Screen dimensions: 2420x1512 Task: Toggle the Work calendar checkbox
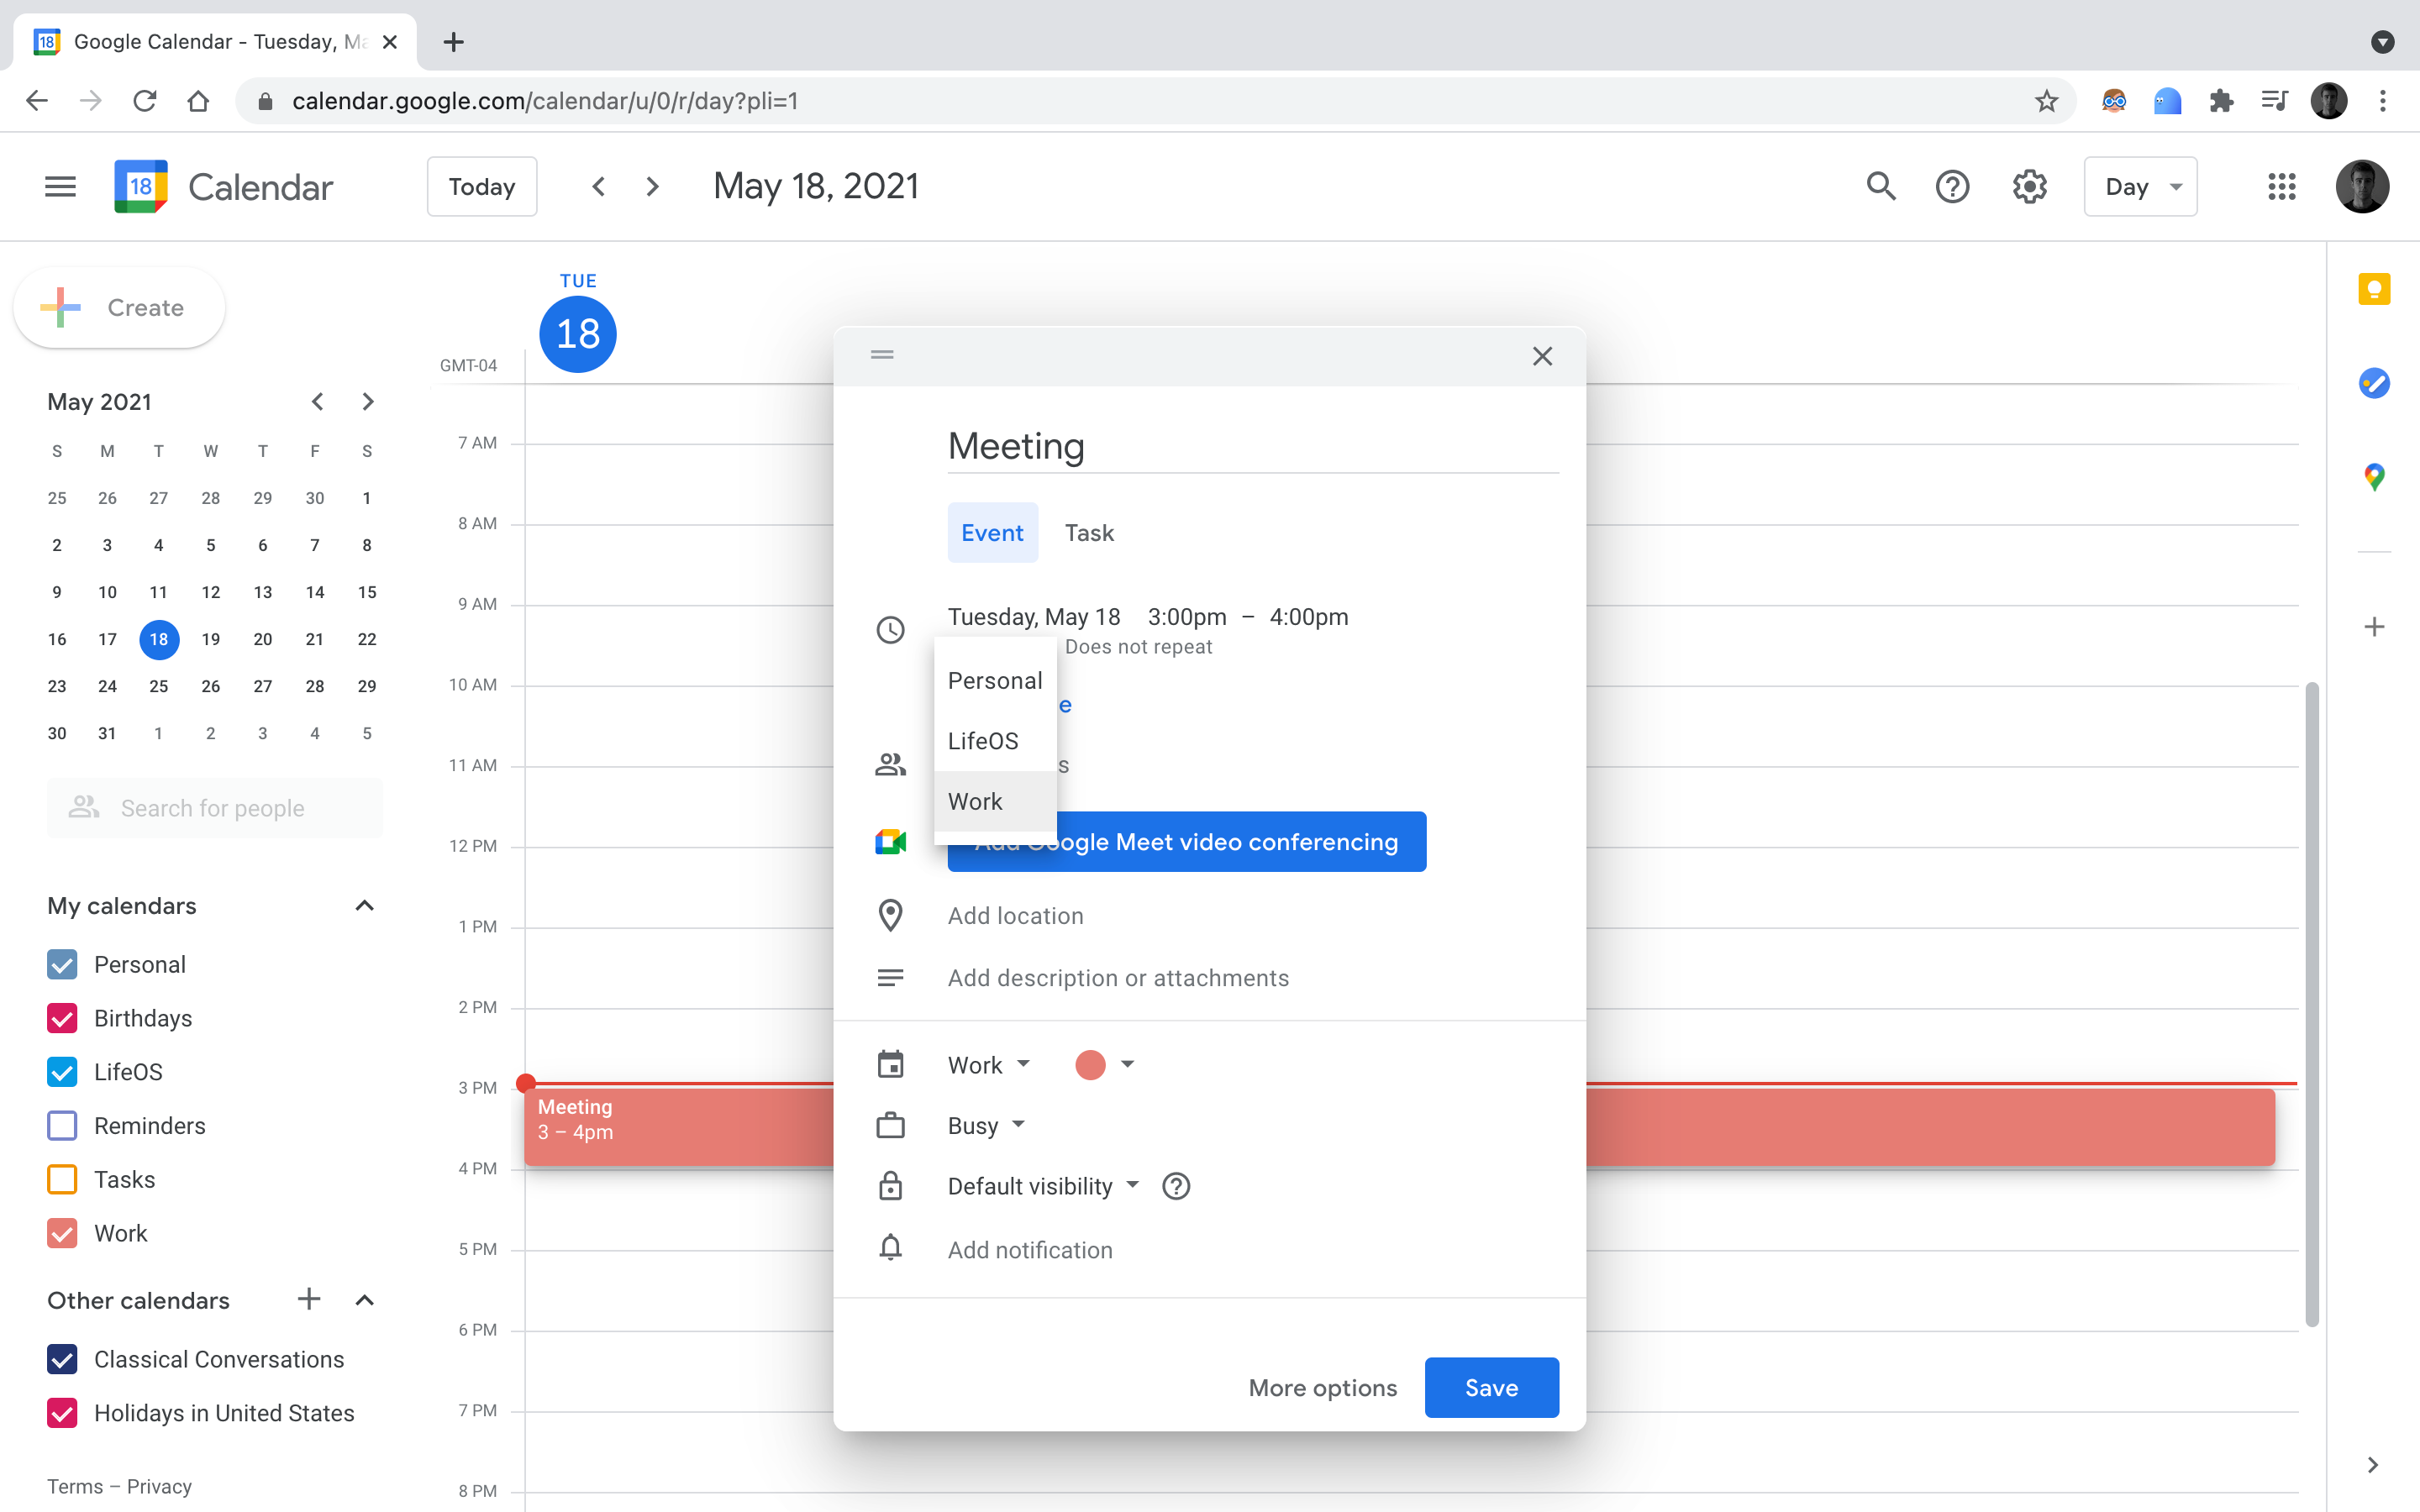click(x=61, y=1231)
